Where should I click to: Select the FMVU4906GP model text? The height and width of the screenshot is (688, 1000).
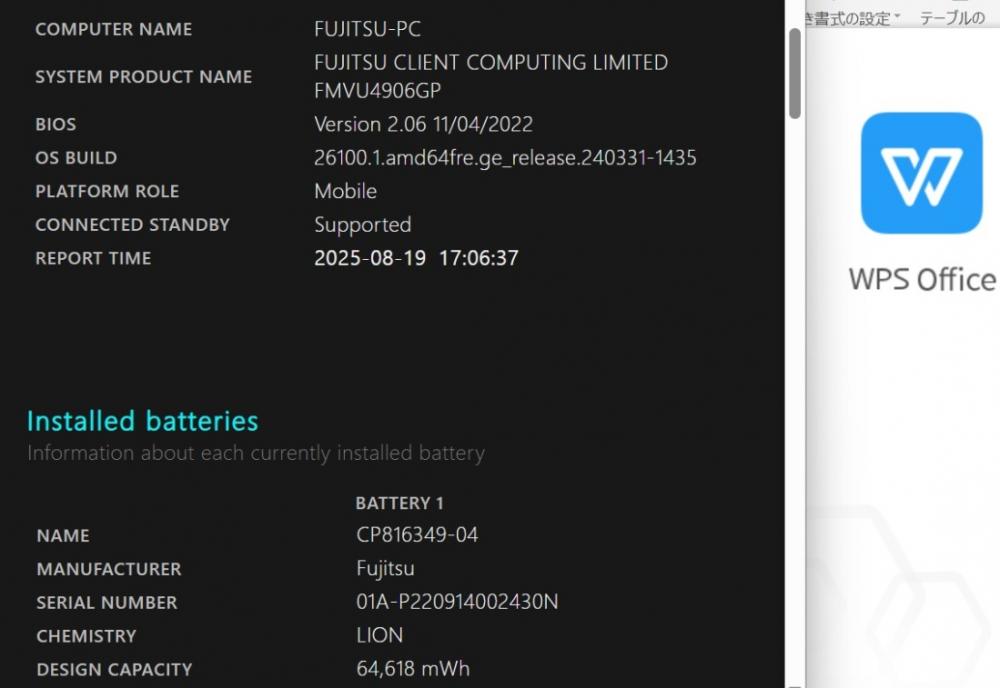(x=378, y=91)
